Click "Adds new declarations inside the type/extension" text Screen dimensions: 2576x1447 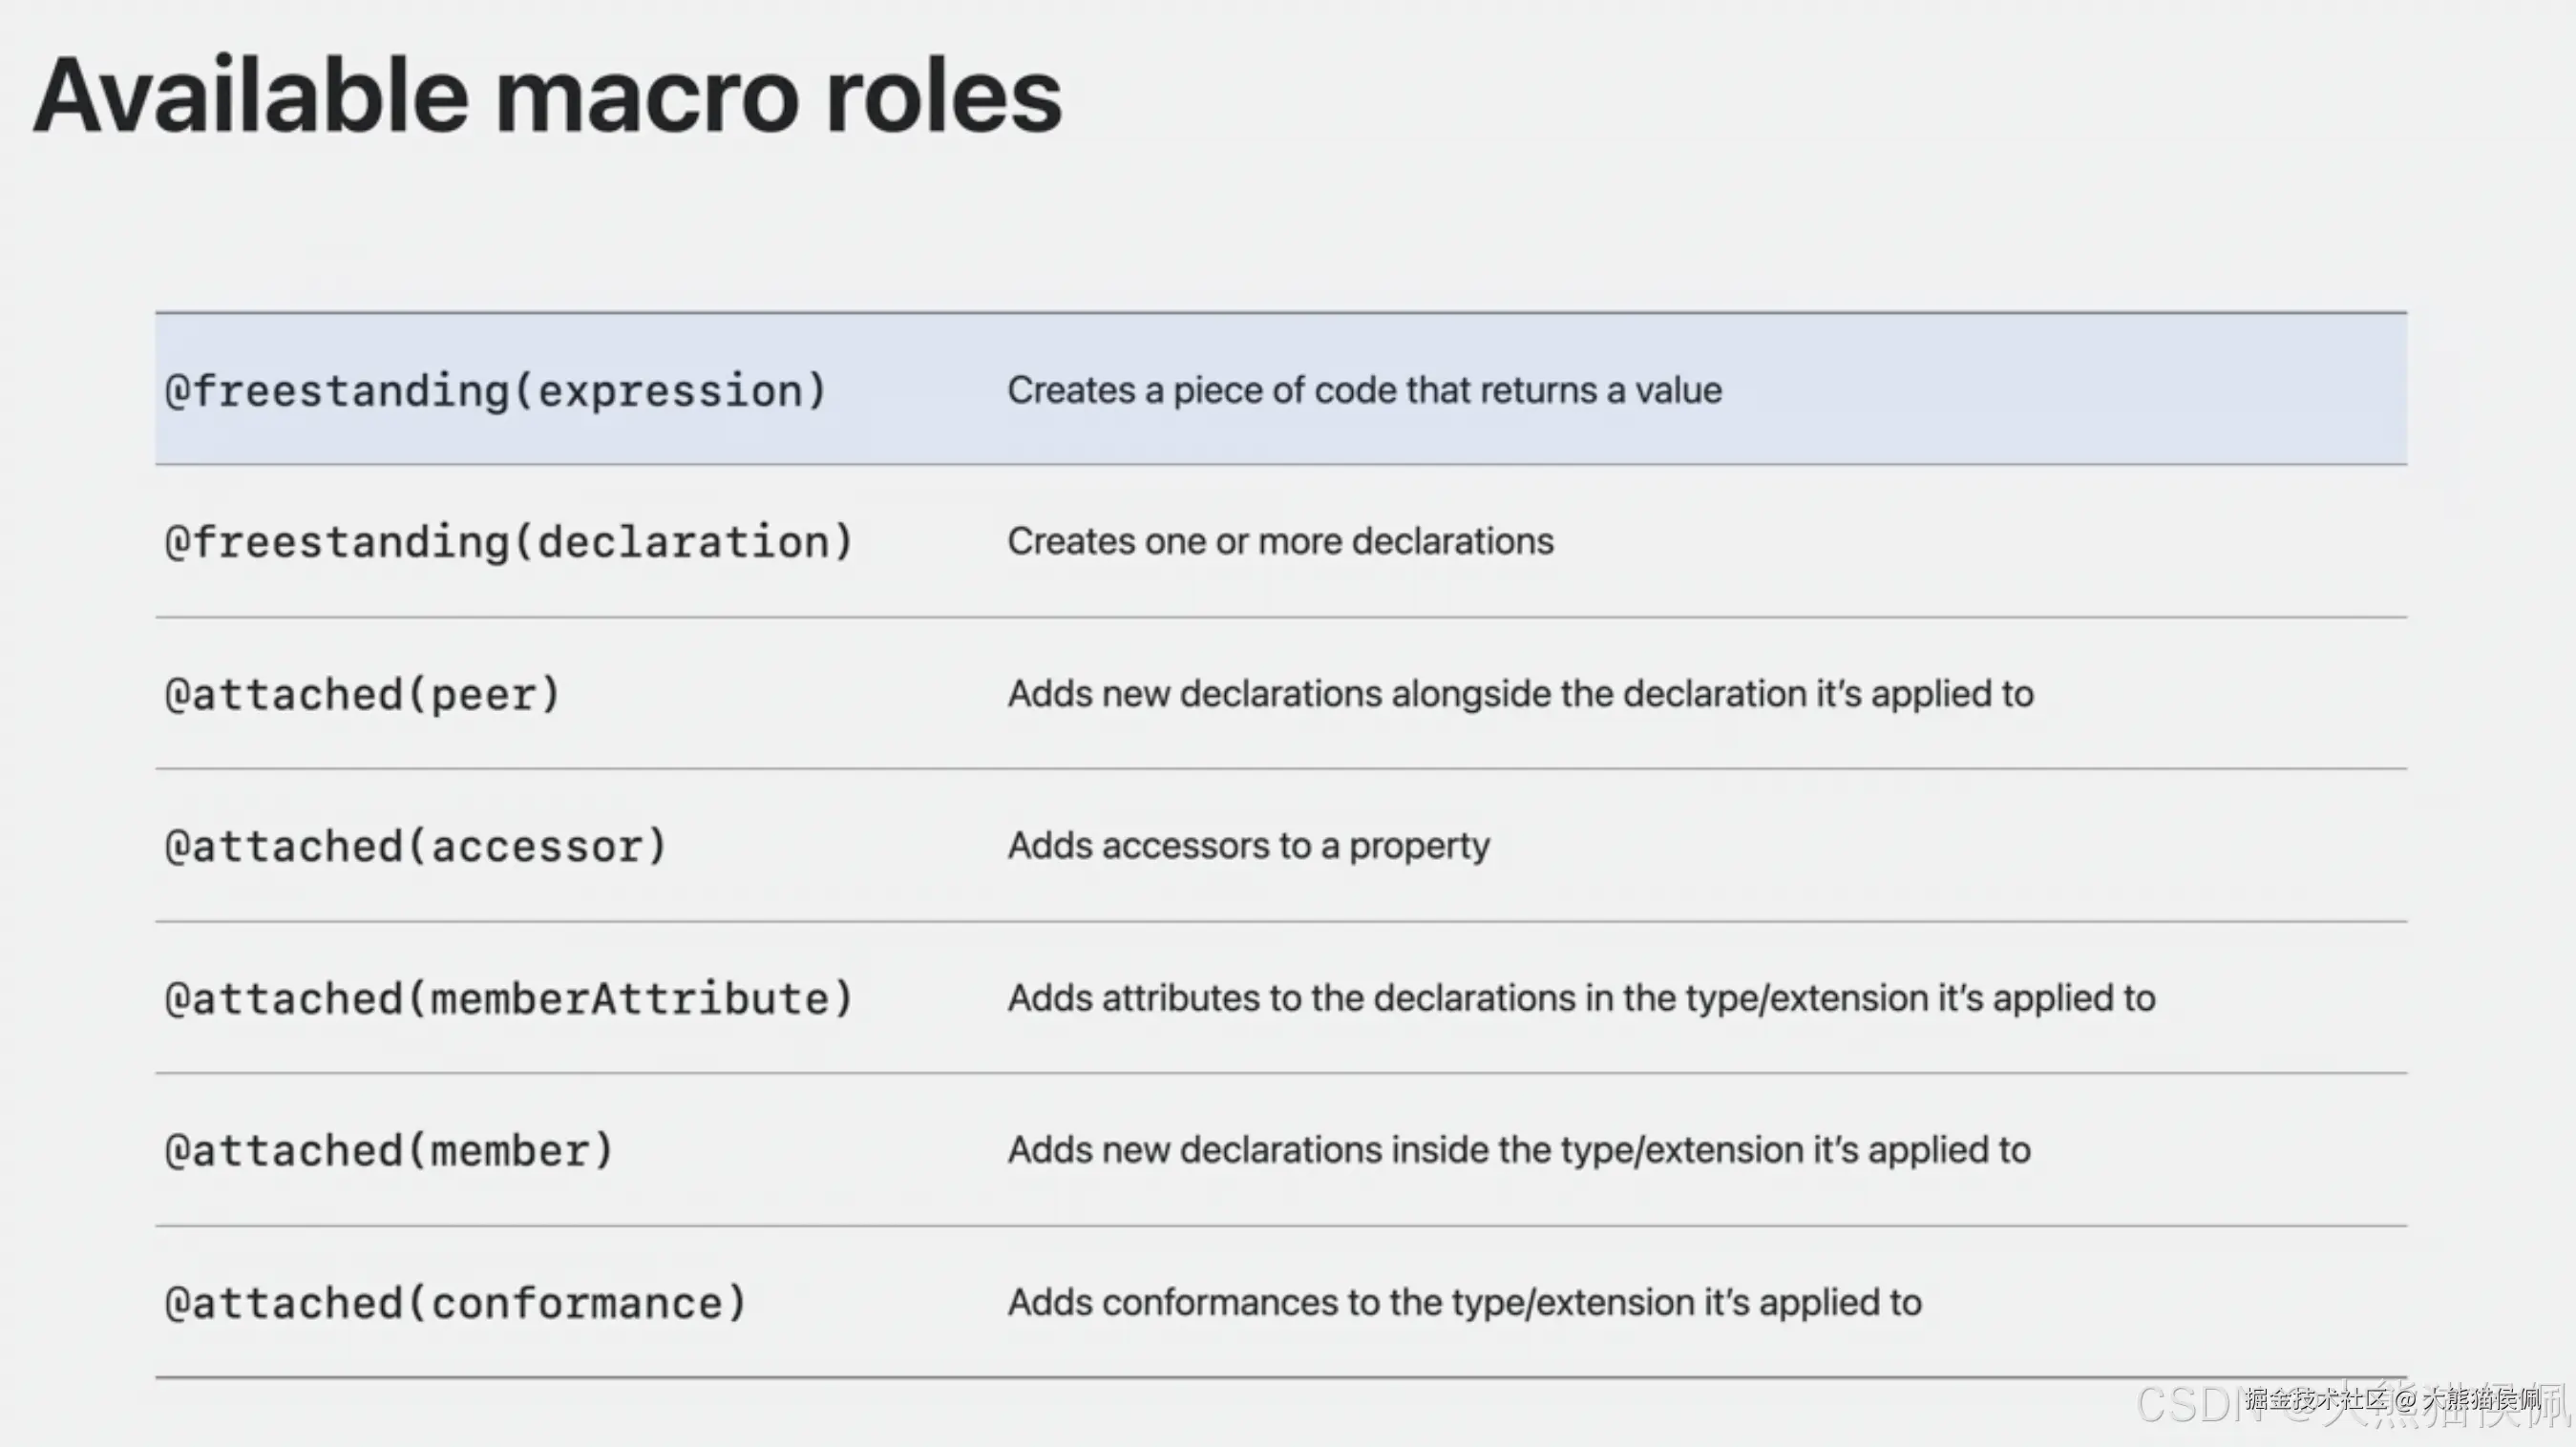(x=1518, y=1150)
